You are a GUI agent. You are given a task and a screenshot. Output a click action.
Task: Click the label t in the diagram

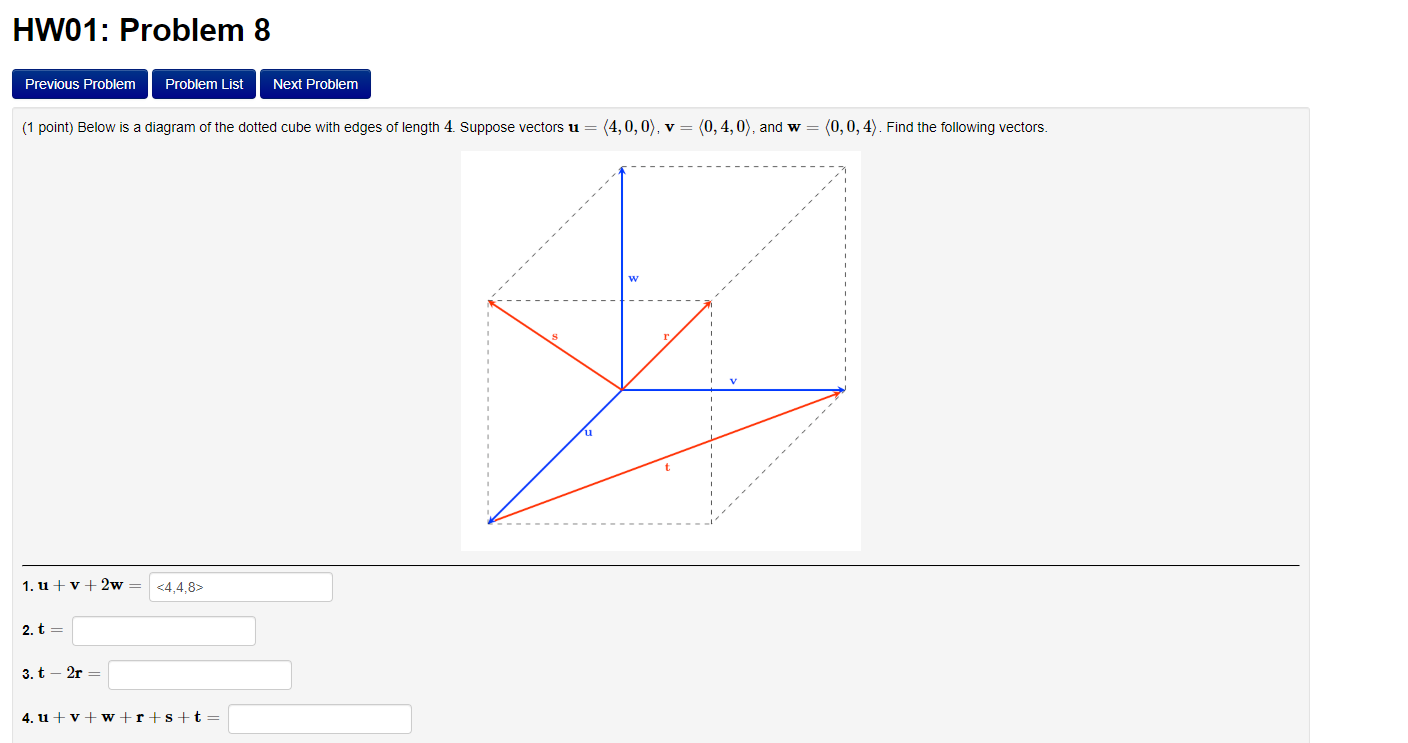(x=666, y=466)
